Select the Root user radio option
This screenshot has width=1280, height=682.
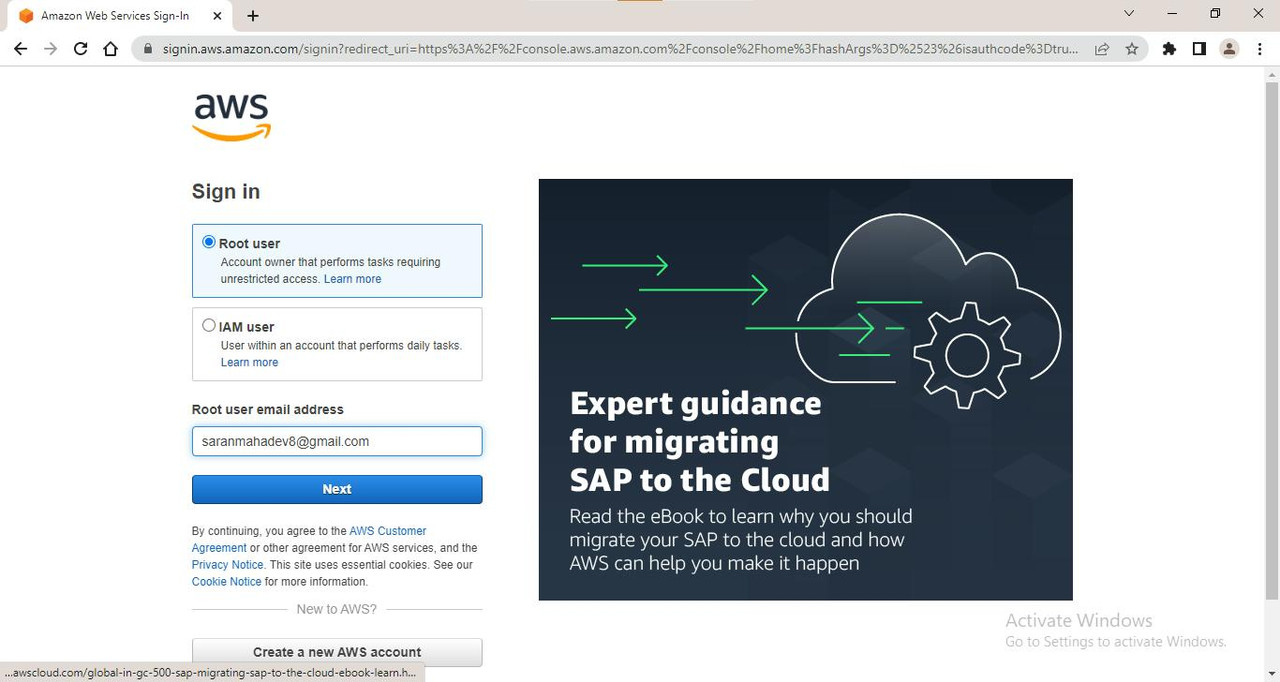coord(208,242)
